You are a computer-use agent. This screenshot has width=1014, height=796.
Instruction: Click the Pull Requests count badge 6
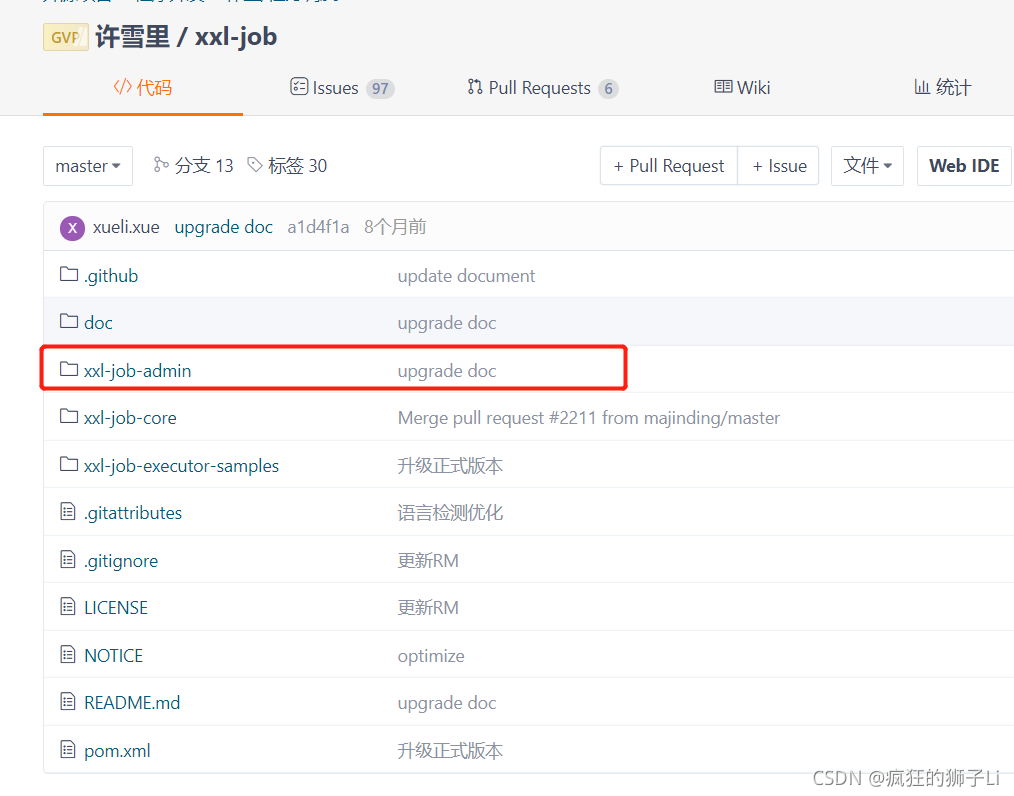[x=609, y=89]
